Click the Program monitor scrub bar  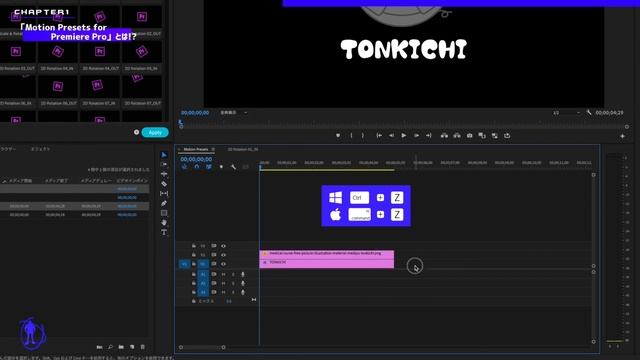(x=404, y=126)
